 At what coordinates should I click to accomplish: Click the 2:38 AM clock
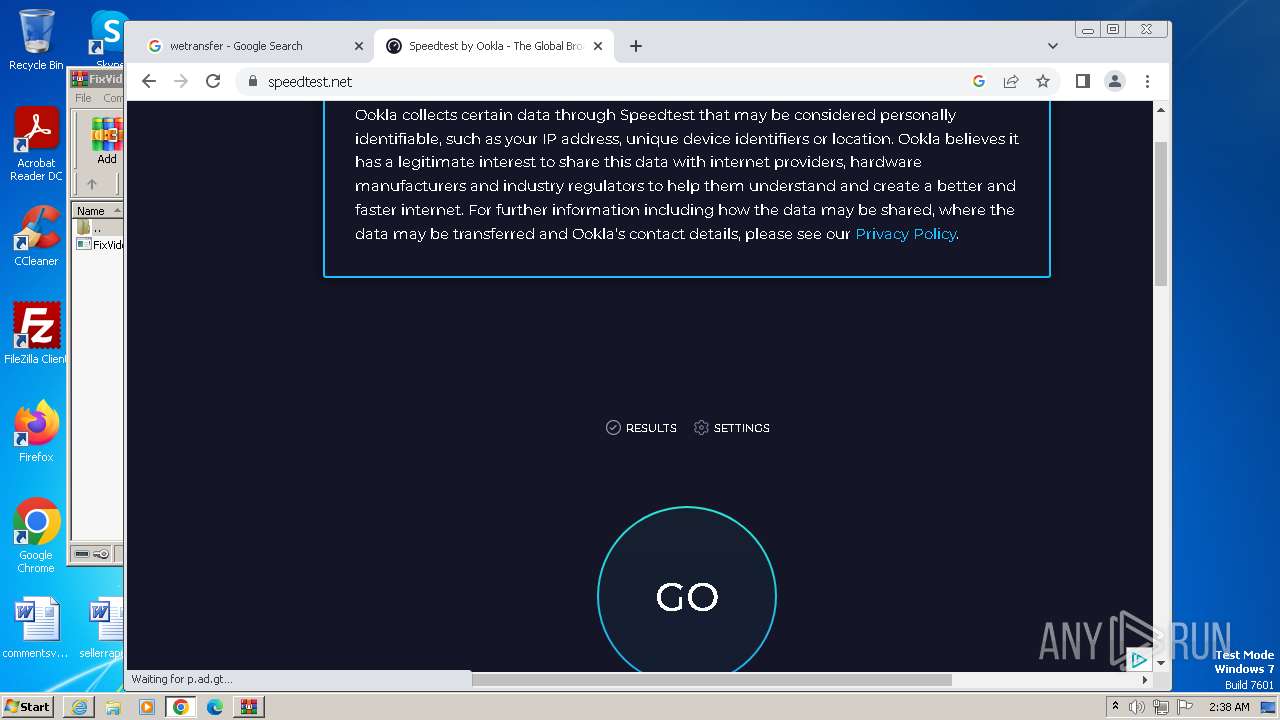(1229, 707)
